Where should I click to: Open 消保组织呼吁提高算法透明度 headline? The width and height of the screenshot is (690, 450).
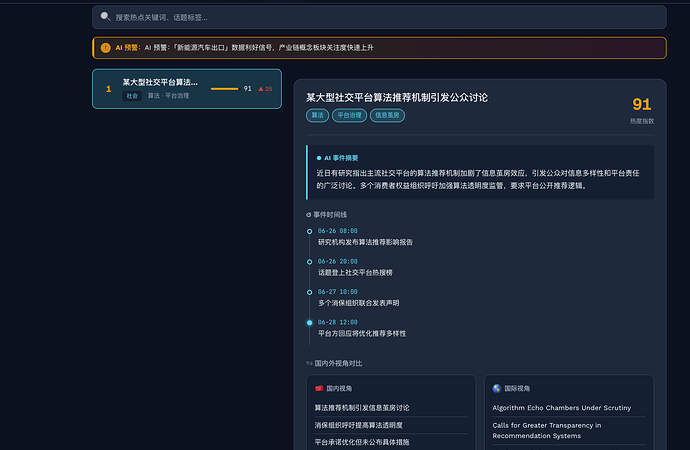tap(358, 425)
